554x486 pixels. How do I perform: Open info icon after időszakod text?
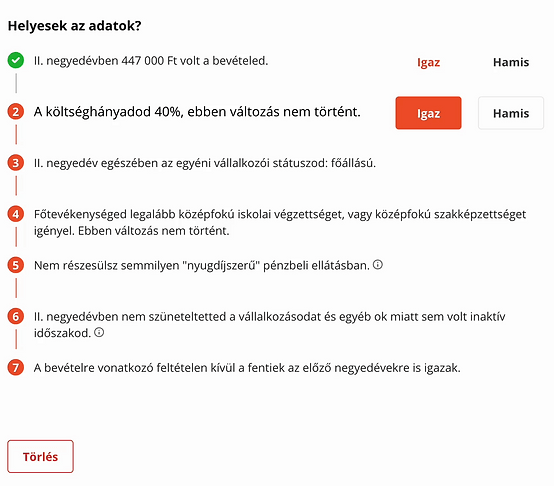tap(99, 332)
